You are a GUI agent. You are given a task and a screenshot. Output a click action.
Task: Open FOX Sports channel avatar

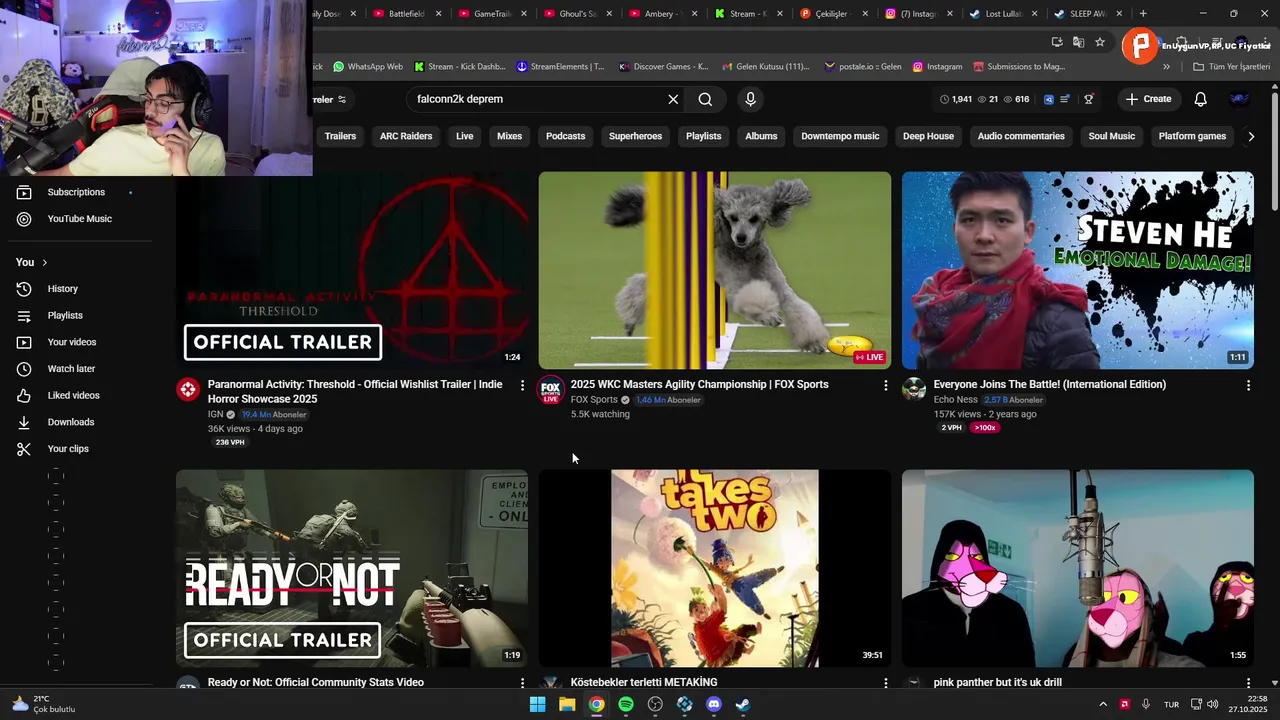(551, 390)
